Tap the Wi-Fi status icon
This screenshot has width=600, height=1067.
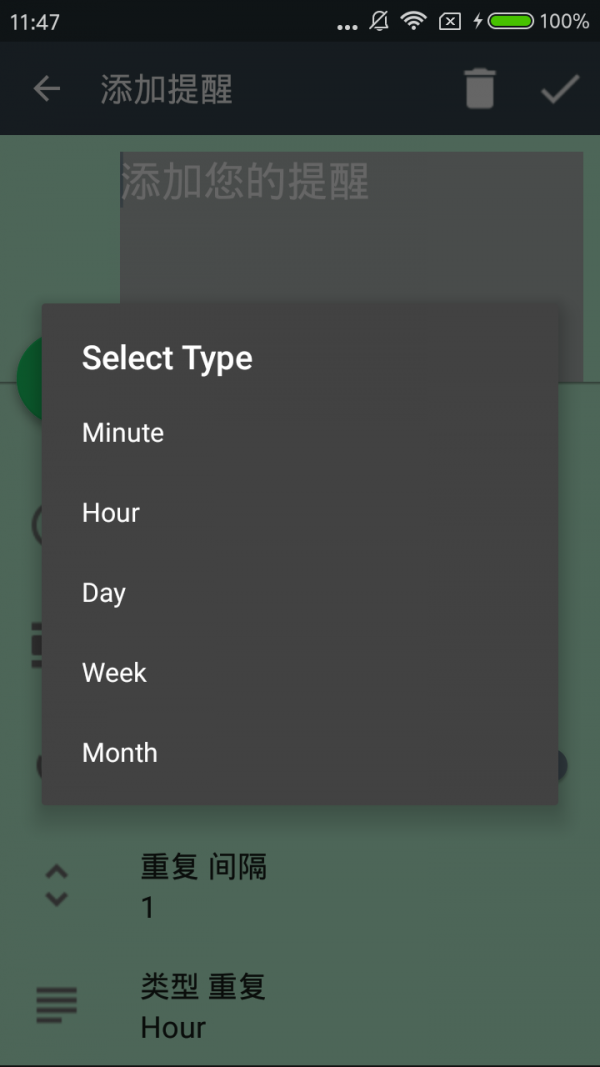pos(413,21)
